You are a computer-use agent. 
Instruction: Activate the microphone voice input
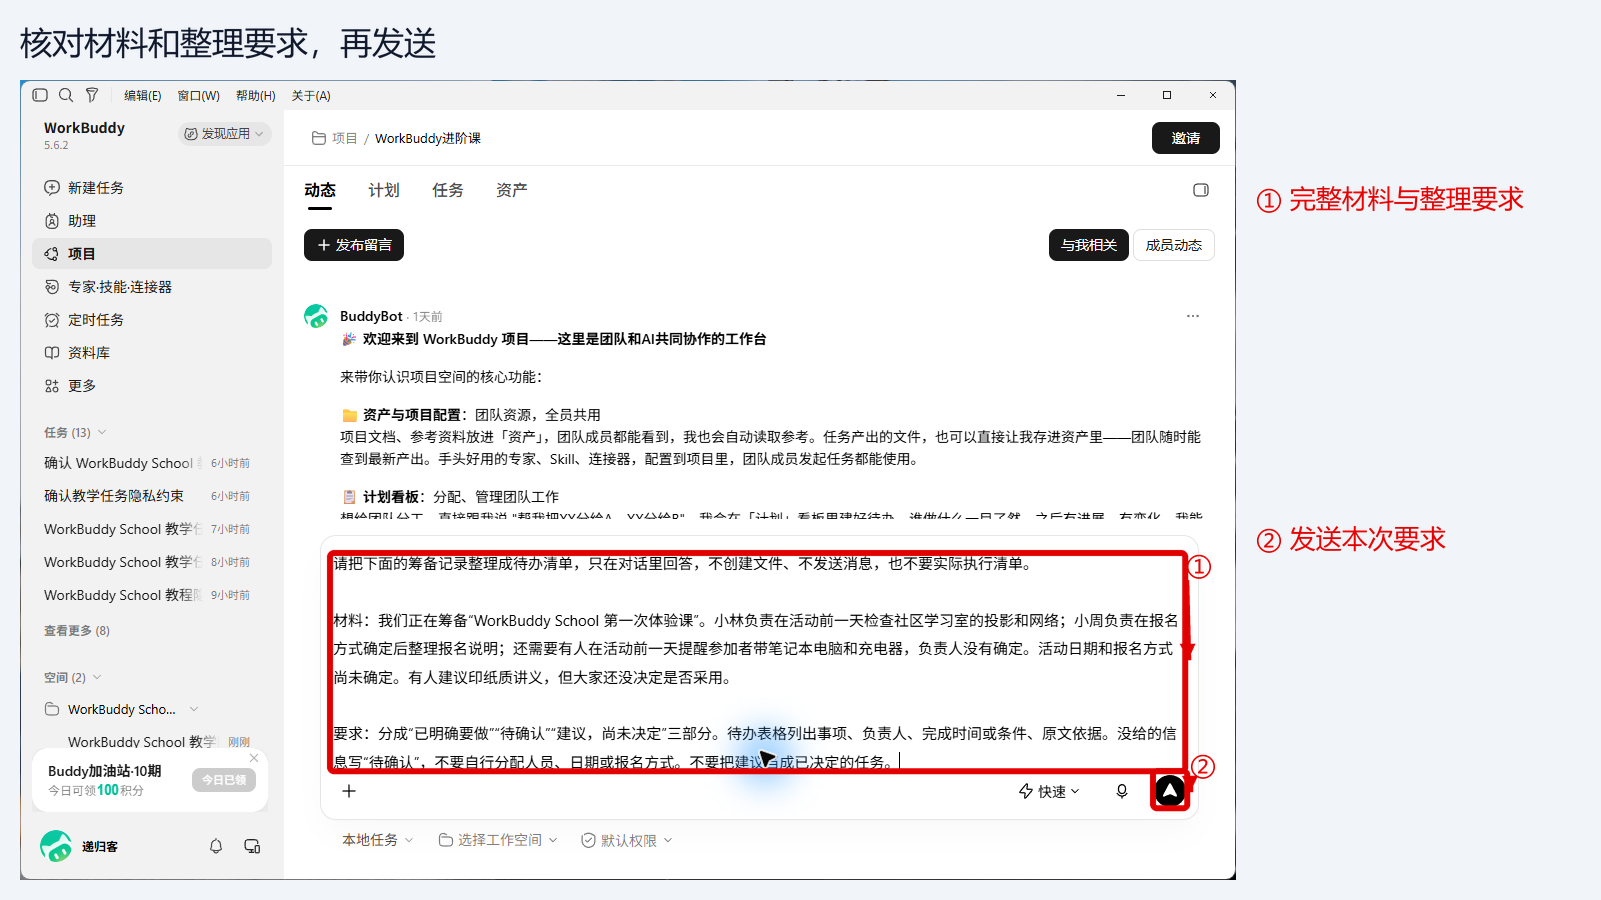[x=1122, y=791]
